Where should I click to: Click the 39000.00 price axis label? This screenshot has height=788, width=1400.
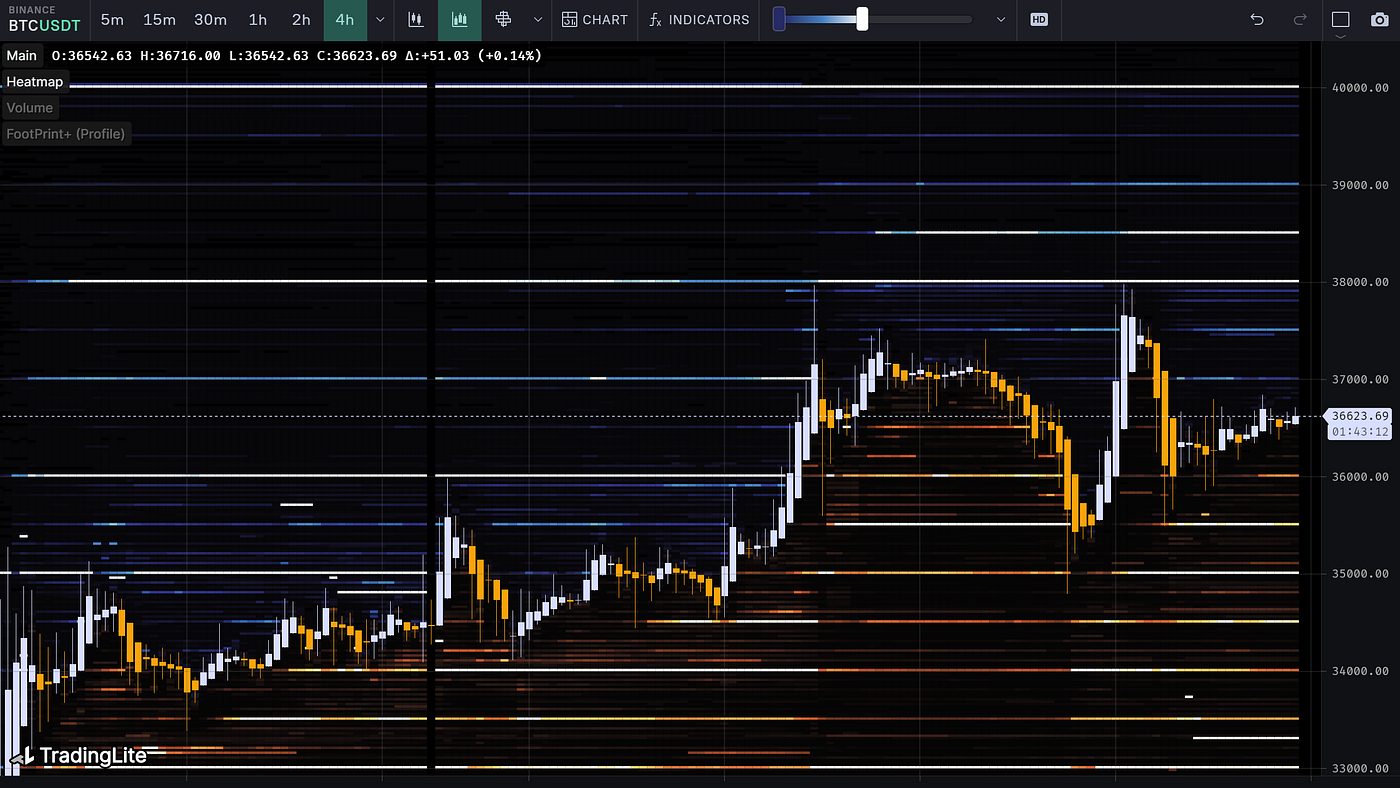tap(1360, 185)
